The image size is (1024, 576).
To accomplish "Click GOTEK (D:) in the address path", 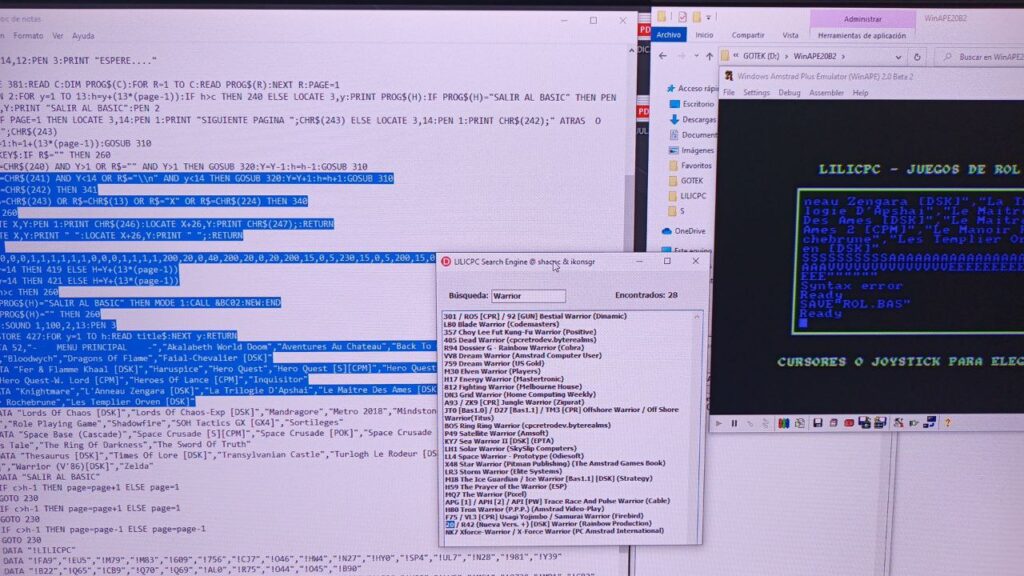I will [761, 57].
